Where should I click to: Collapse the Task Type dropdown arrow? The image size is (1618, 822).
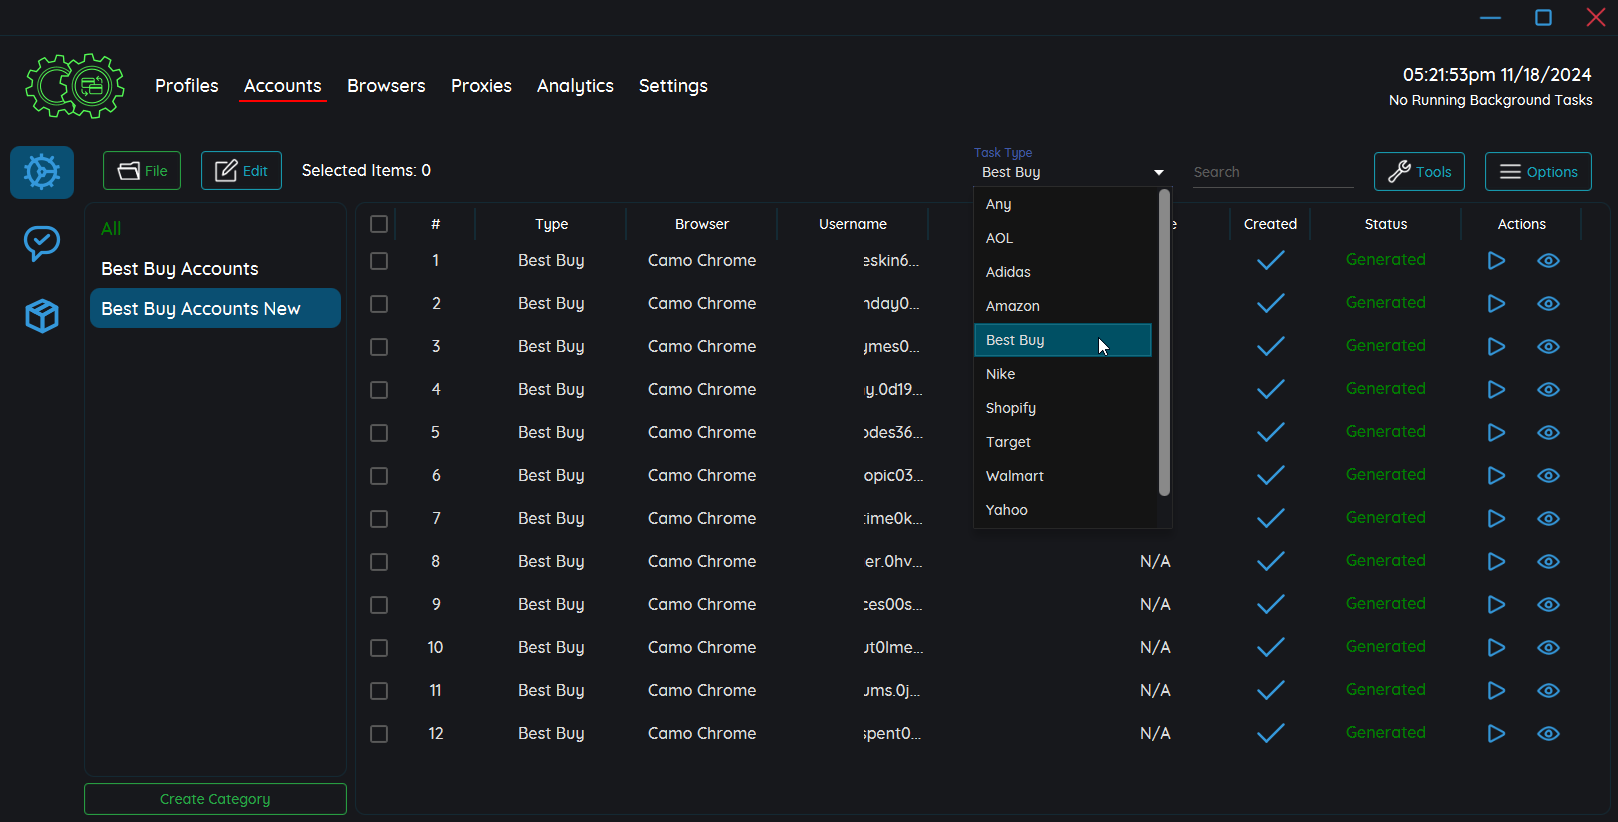coord(1158,173)
